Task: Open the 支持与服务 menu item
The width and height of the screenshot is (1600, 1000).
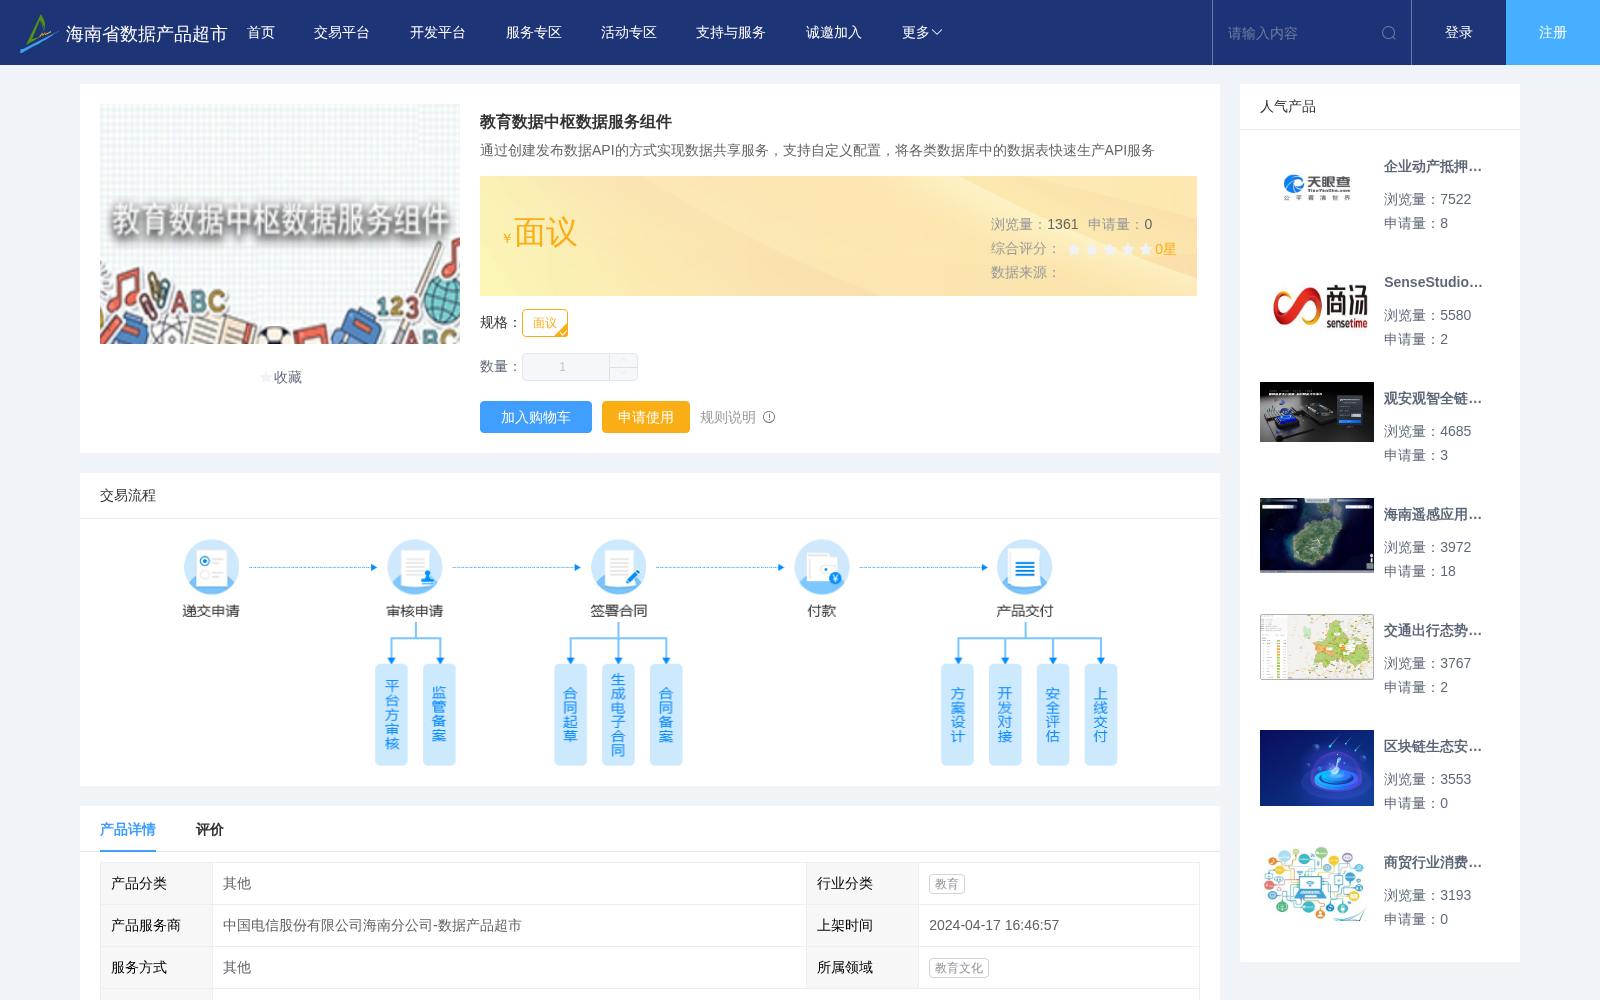Action: [731, 33]
